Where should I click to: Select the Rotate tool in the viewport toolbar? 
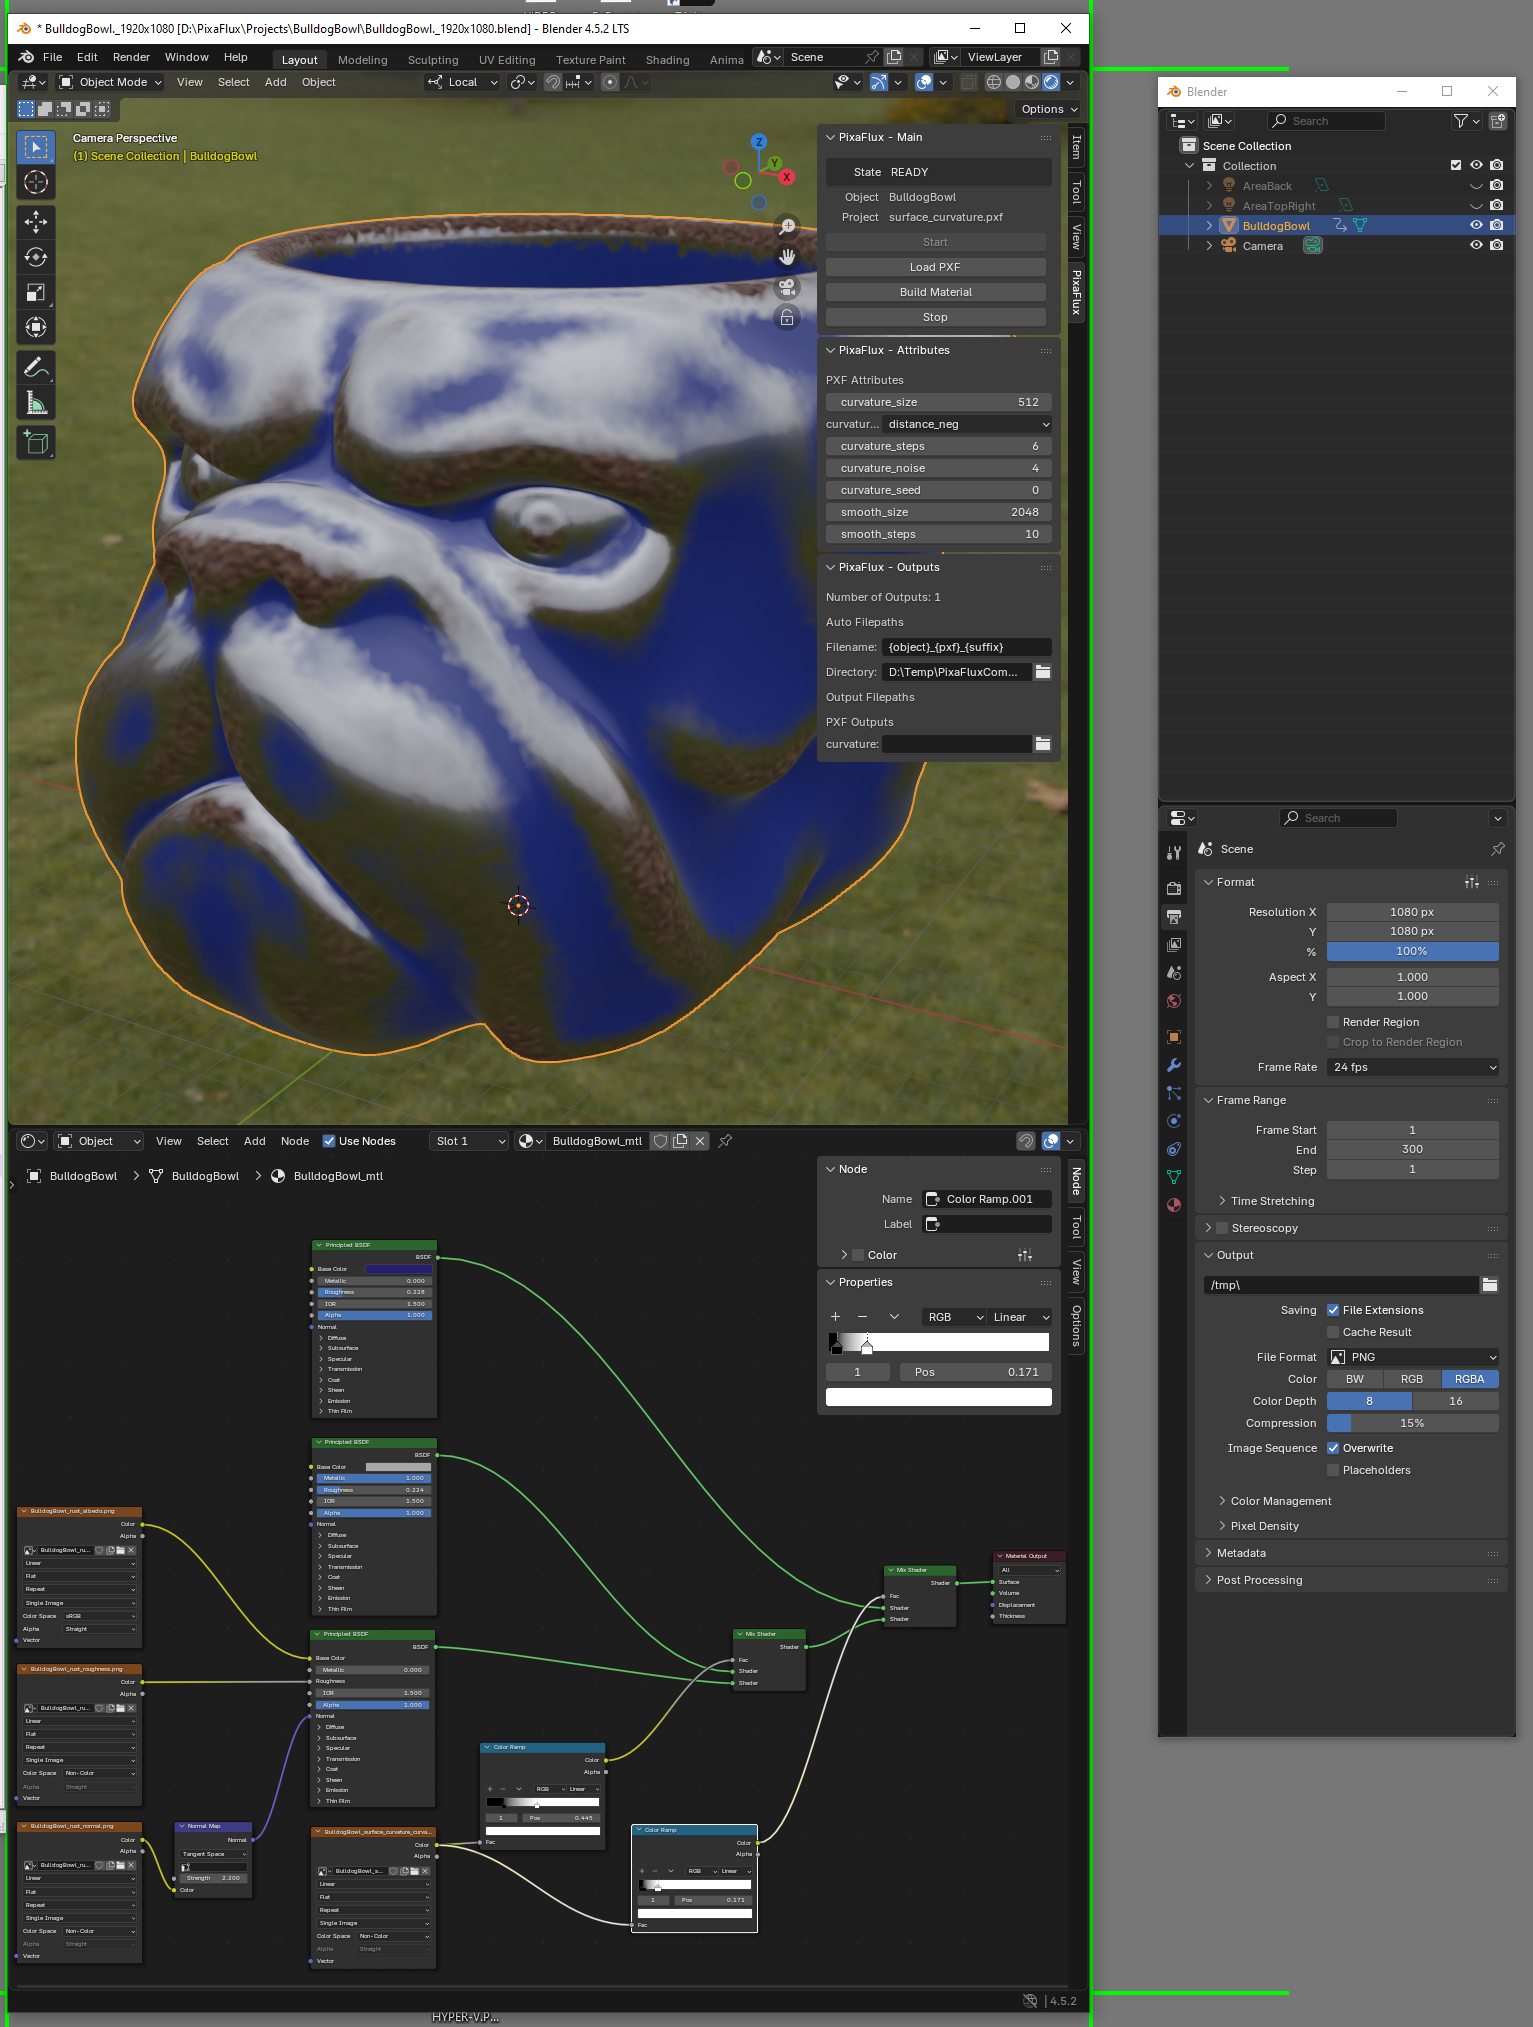[x=36, y=257]
